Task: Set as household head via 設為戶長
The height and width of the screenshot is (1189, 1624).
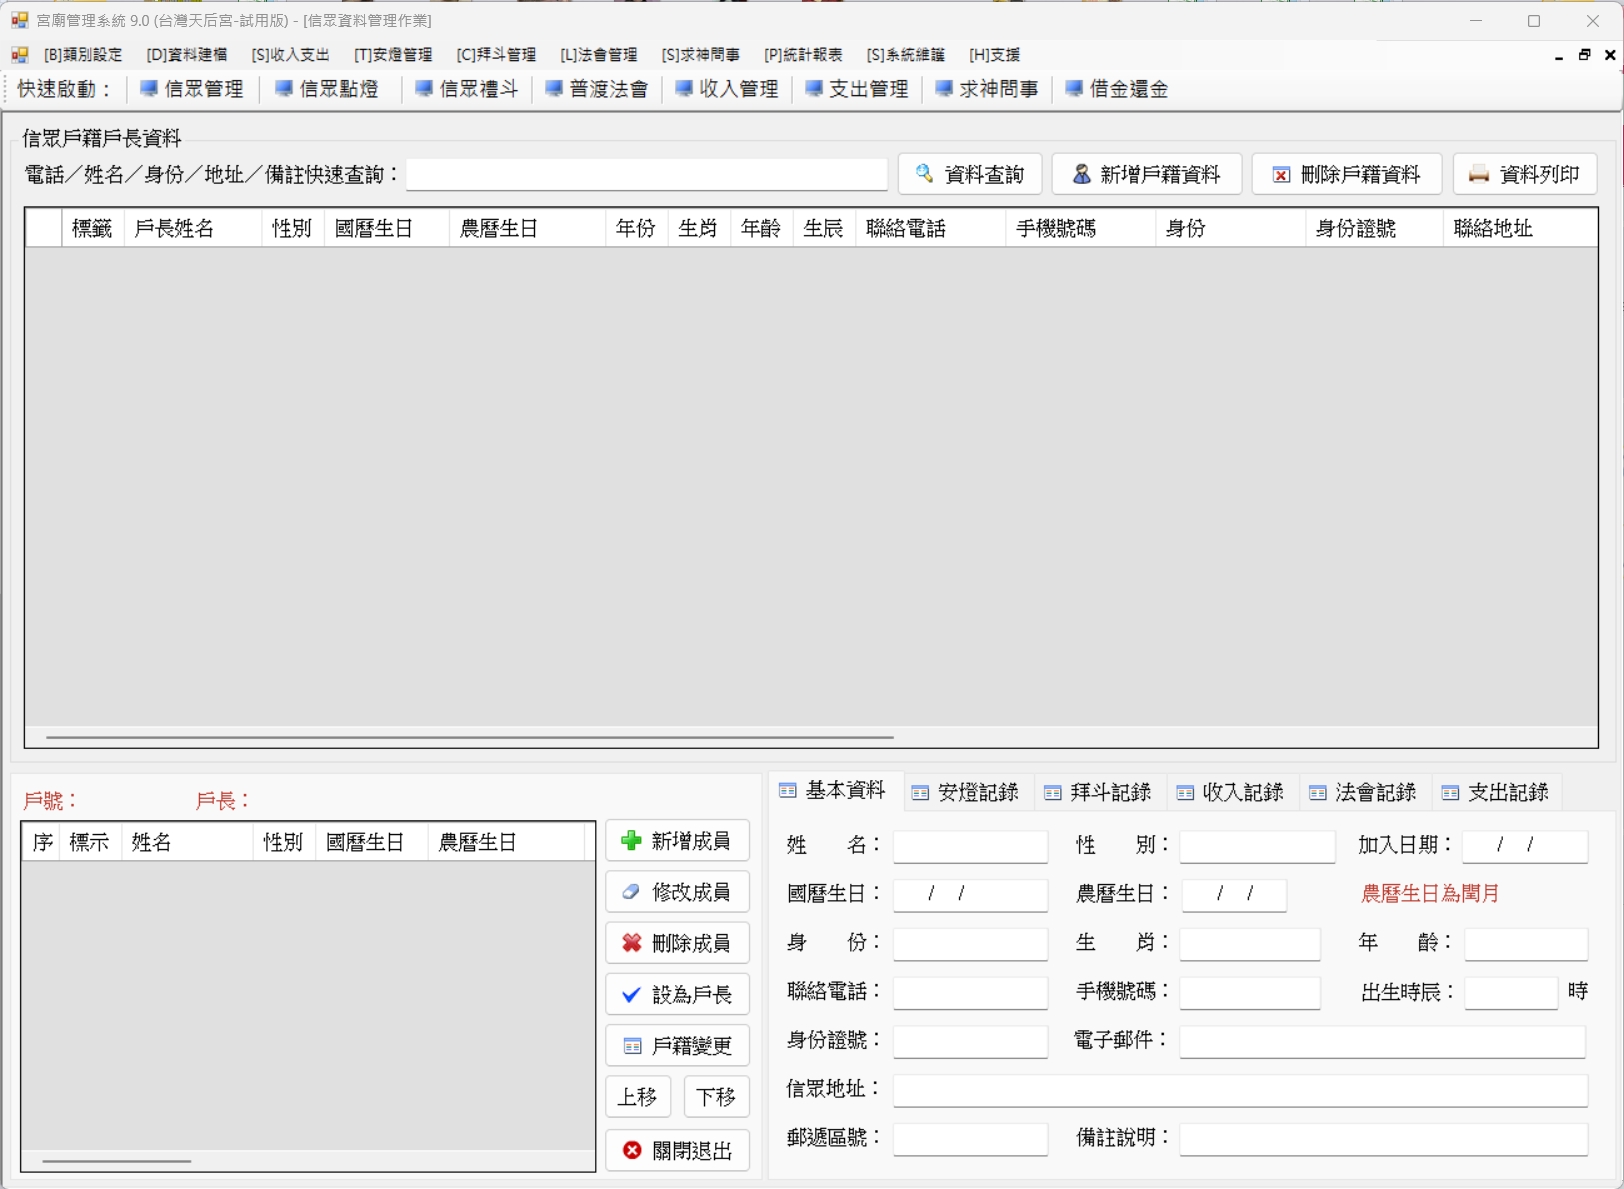Action: point(677,994)
